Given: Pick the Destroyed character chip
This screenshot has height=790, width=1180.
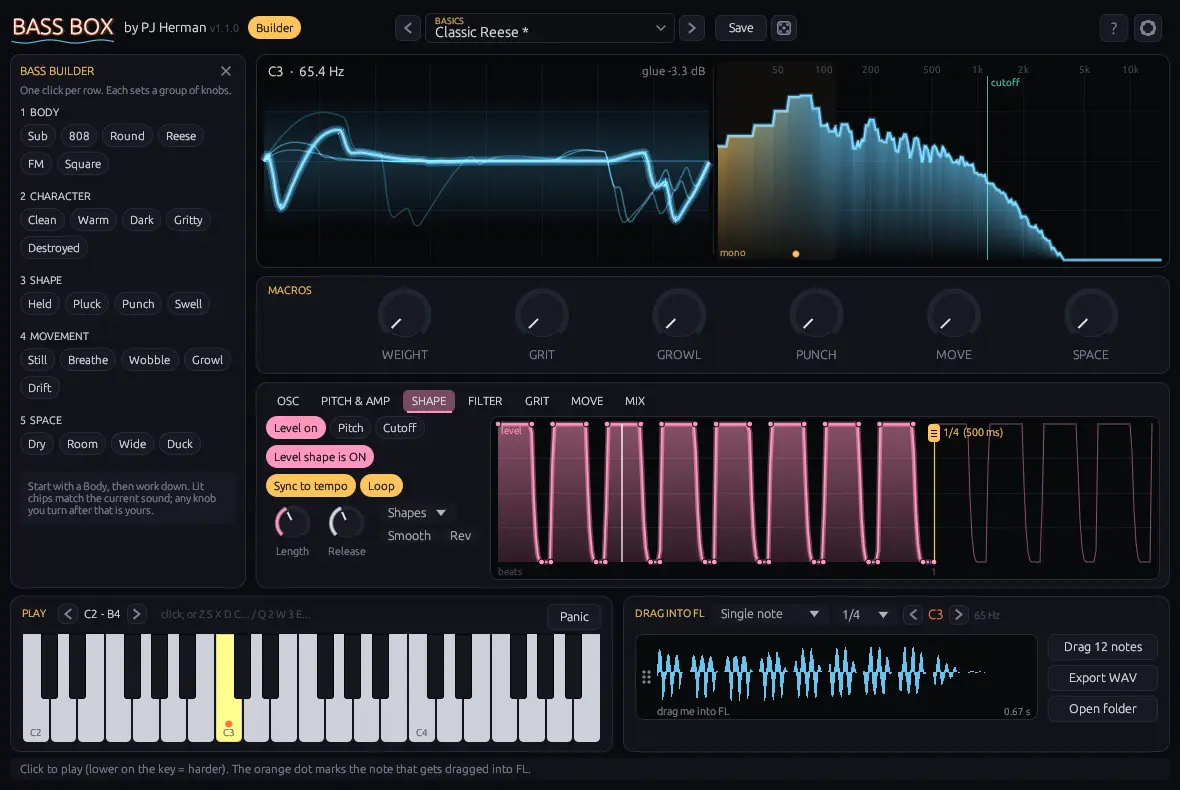Looking at the screenshot, I should pos(53,248).
